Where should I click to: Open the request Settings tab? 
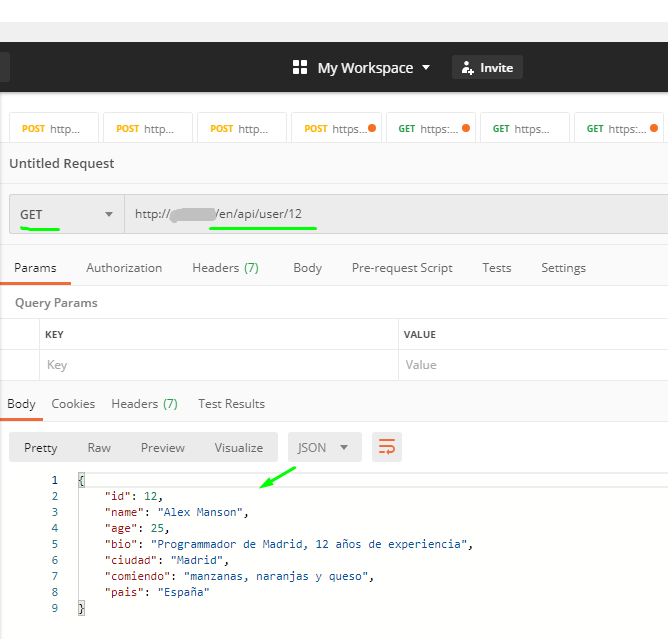(x=563, y=268)
